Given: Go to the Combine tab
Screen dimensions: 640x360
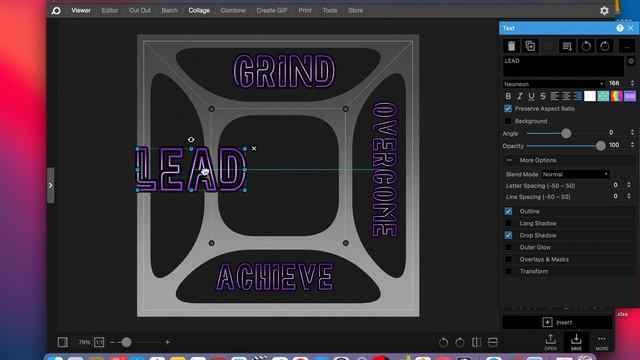Looking at the screenshot, I should pyautogui.click(x=233, y=11).
